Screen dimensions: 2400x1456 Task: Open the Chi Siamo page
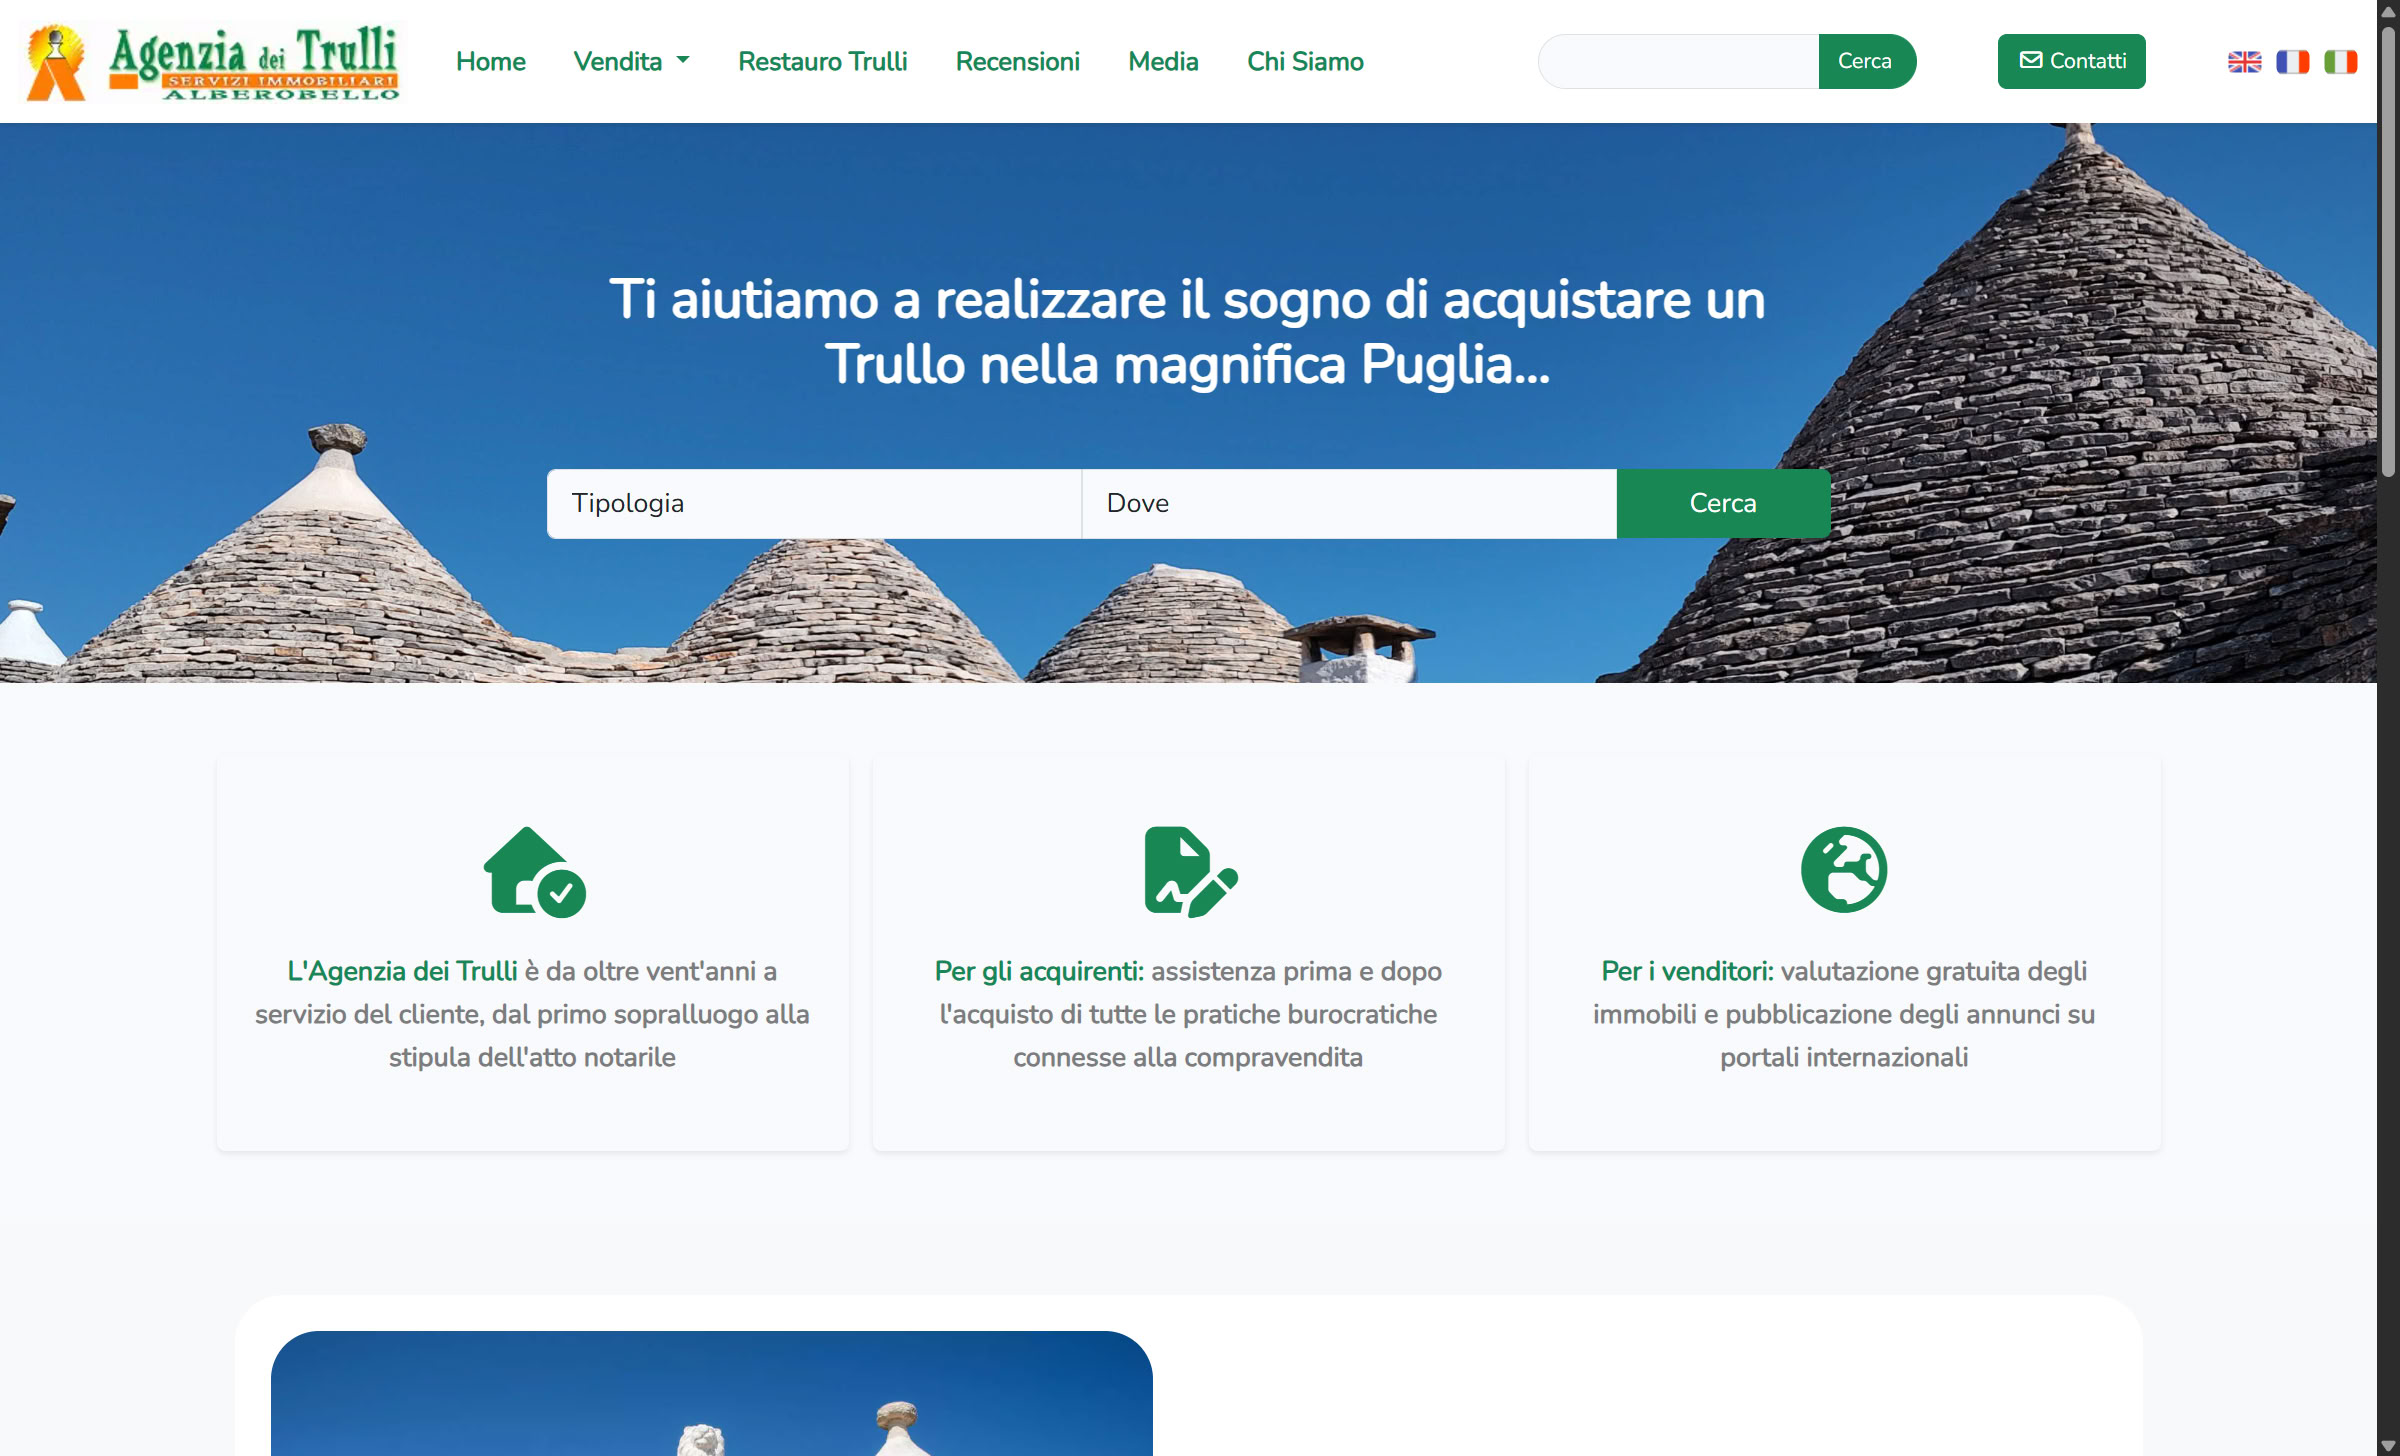(x=1305, y=61)
